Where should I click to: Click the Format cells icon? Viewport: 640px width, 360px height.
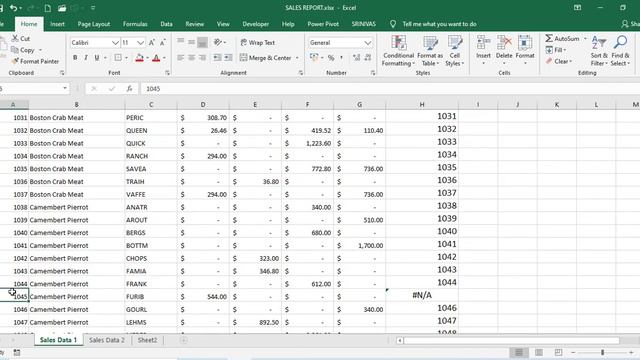click(x=525, y=43)
